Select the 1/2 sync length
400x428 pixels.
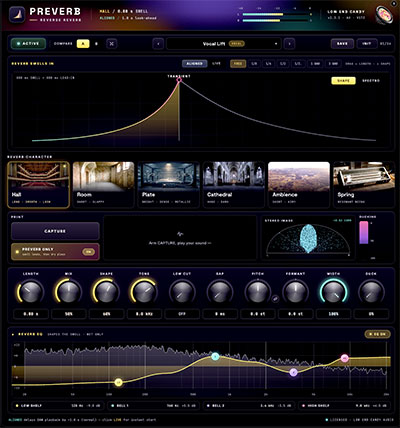[283, 63]
